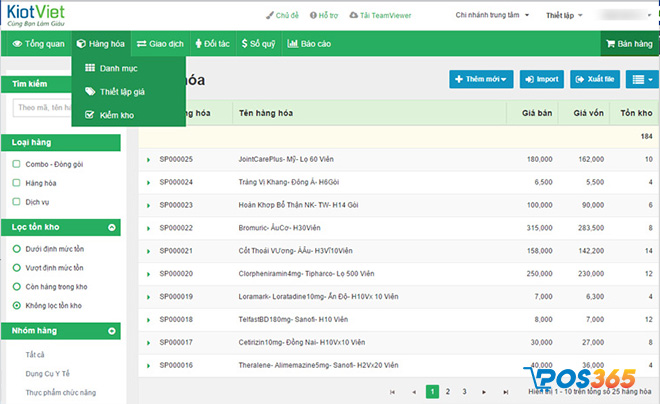
Task: Check the Hàng hóa product type checkbox
Action: (x=16, y=183)
